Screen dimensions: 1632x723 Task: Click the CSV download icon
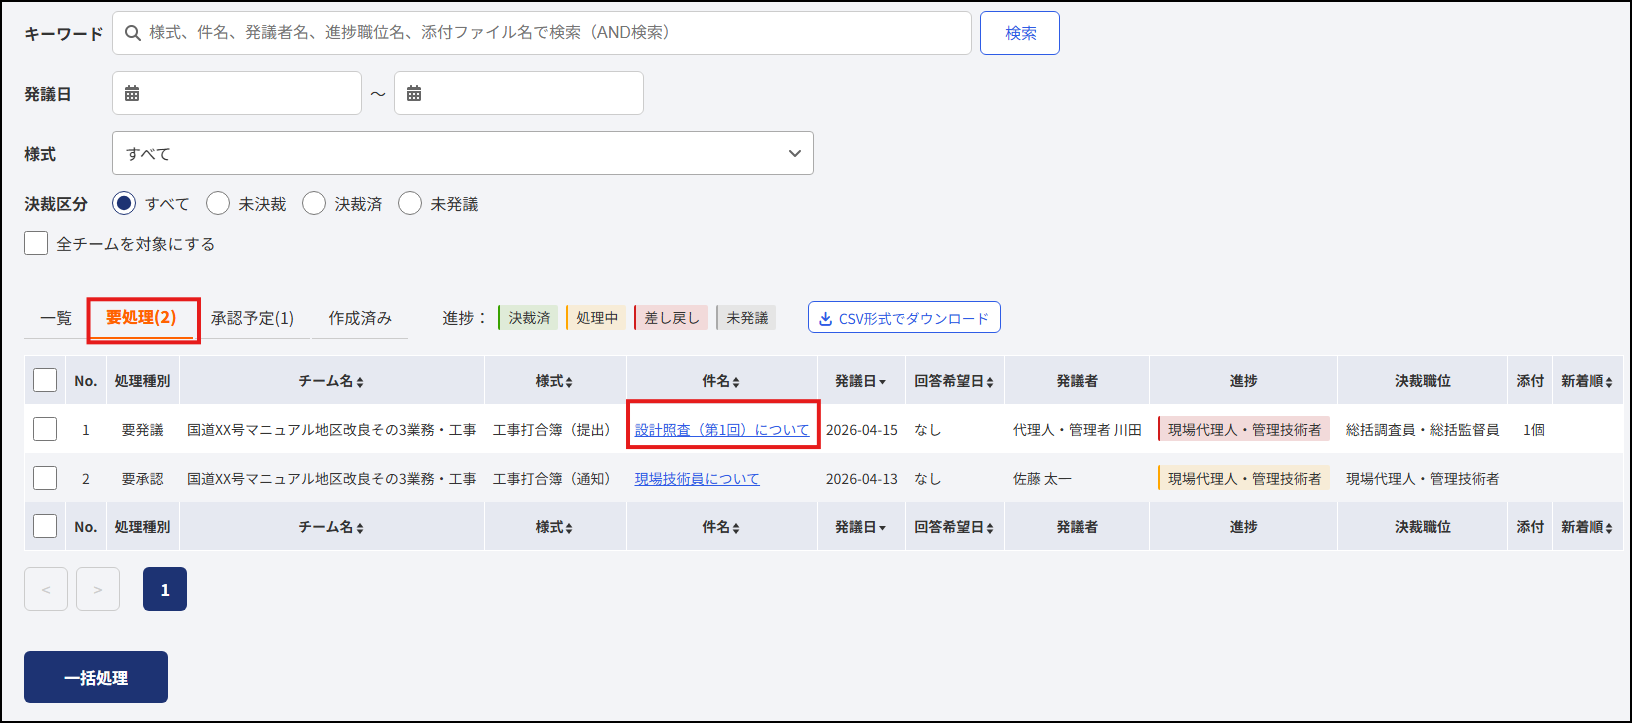coord(825,319)
